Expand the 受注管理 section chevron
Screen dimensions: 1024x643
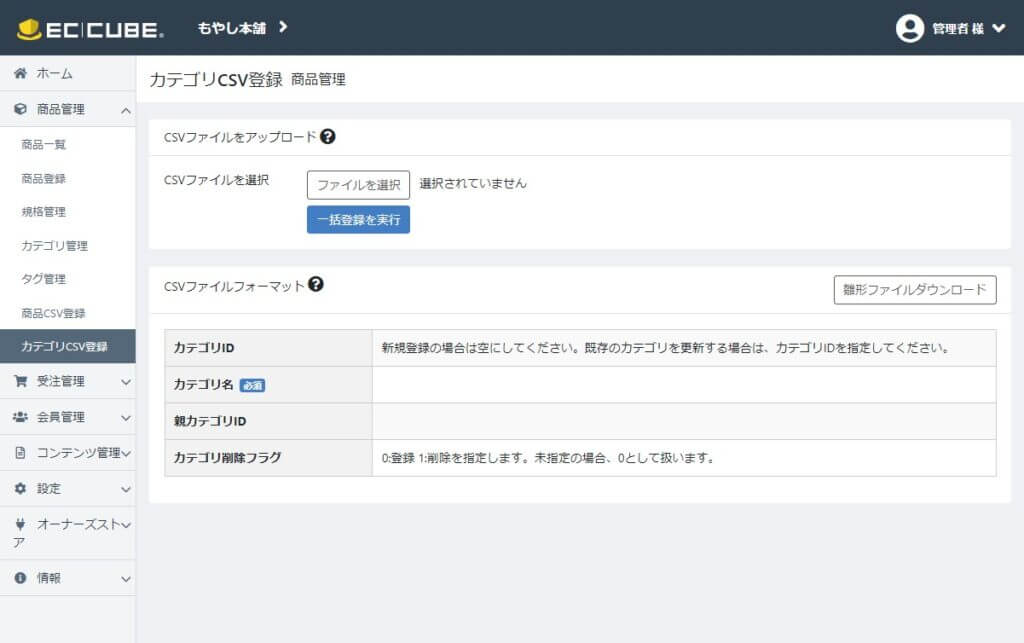[x=125, y=381]
